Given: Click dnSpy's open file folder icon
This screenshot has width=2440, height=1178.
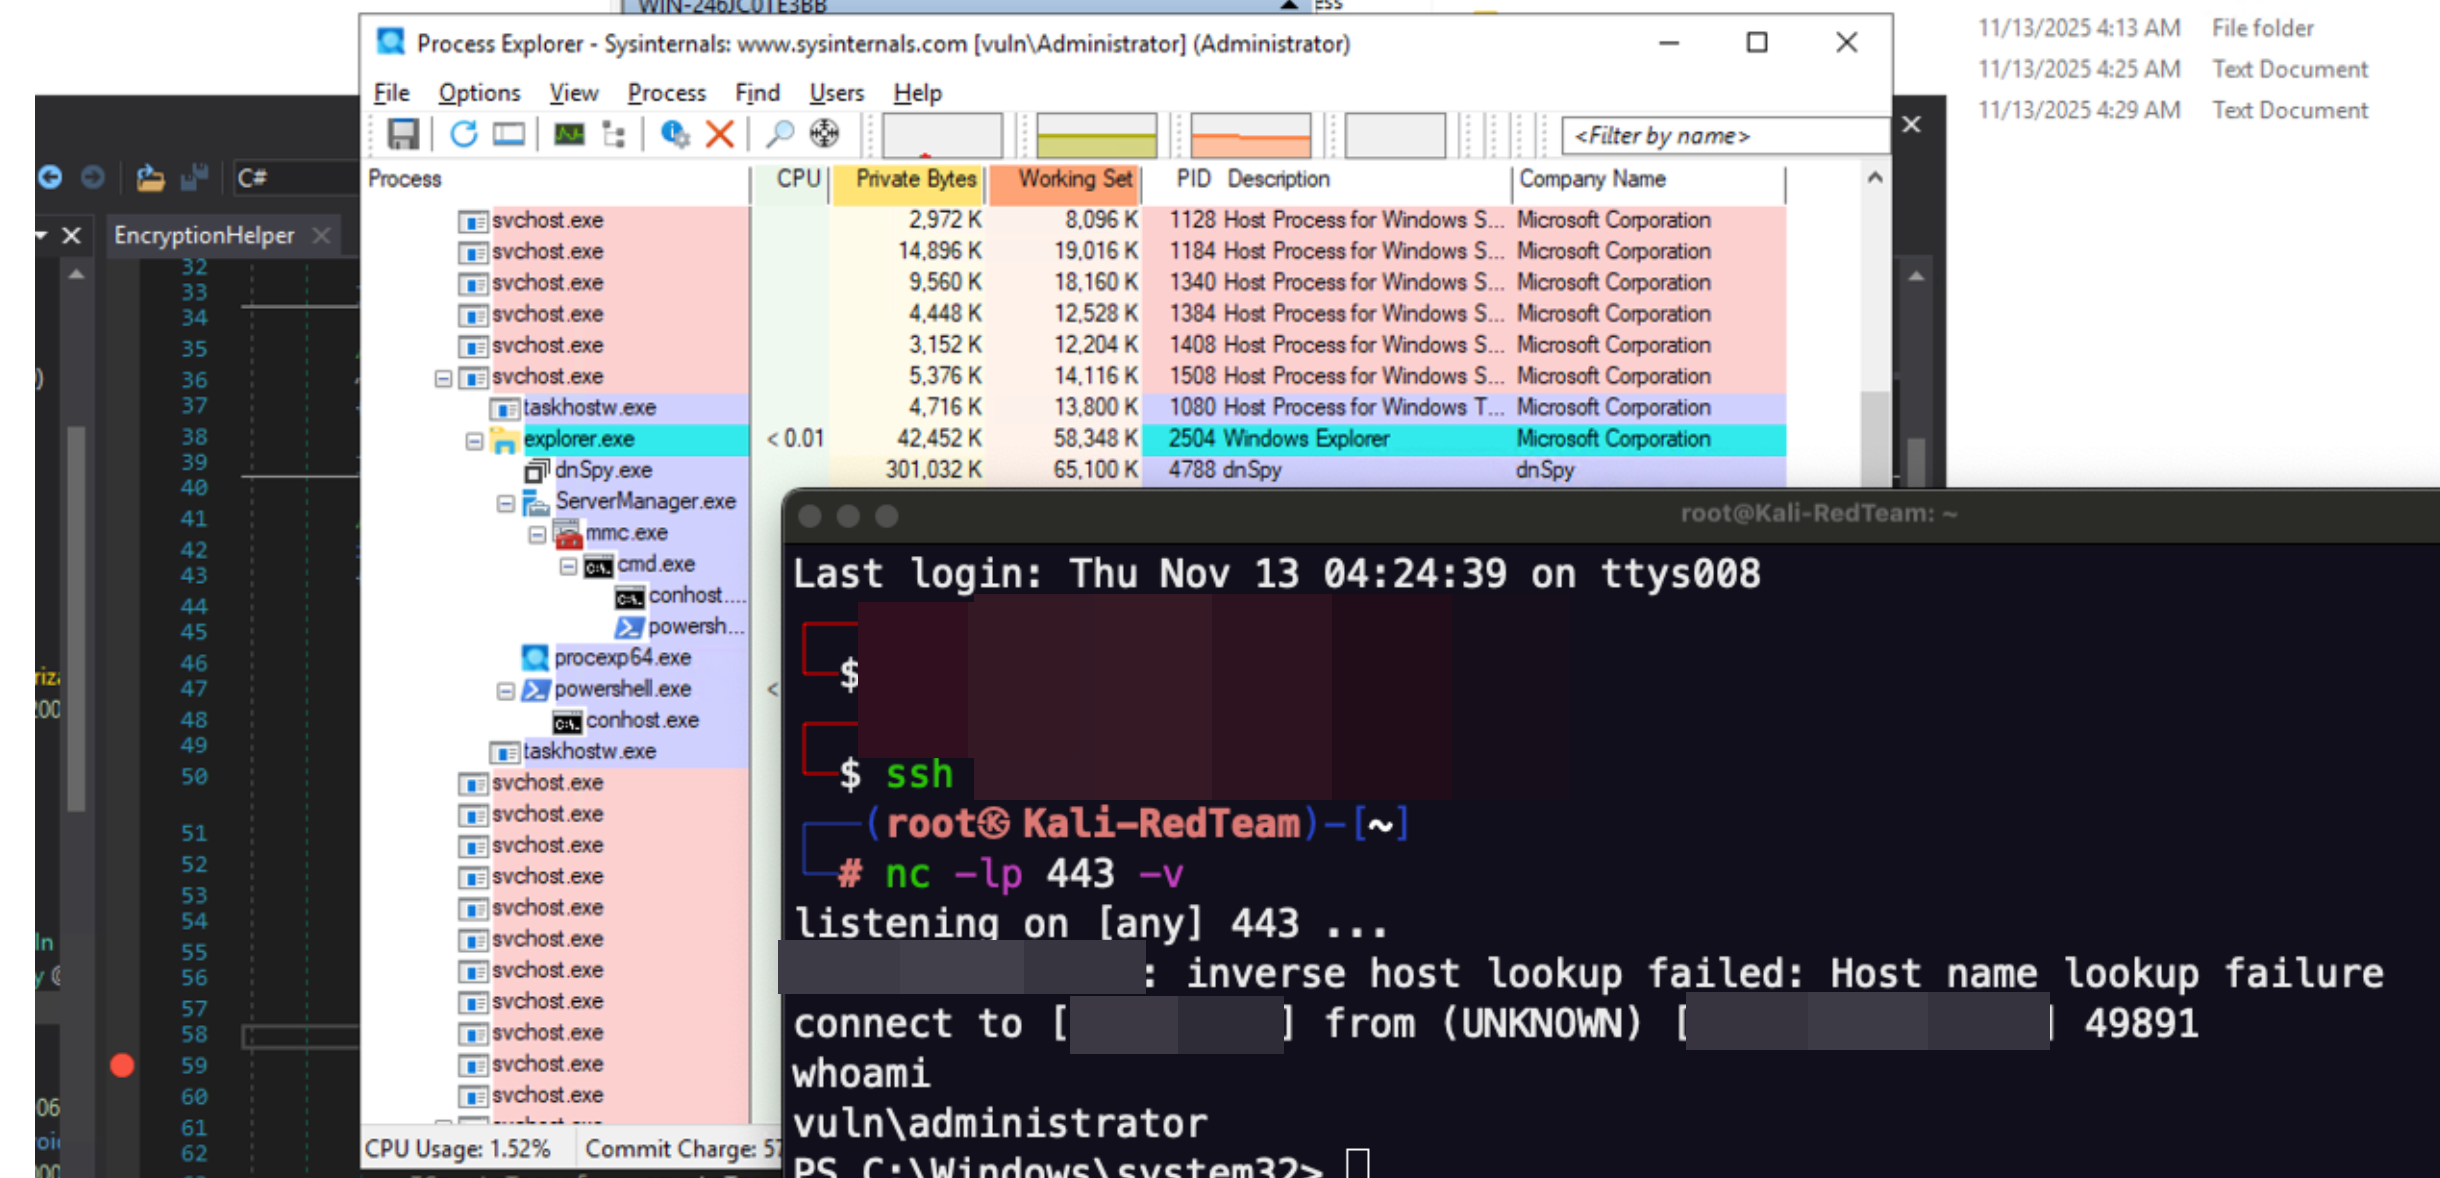Looking at the screenshot, I should [x=150, y=177].
